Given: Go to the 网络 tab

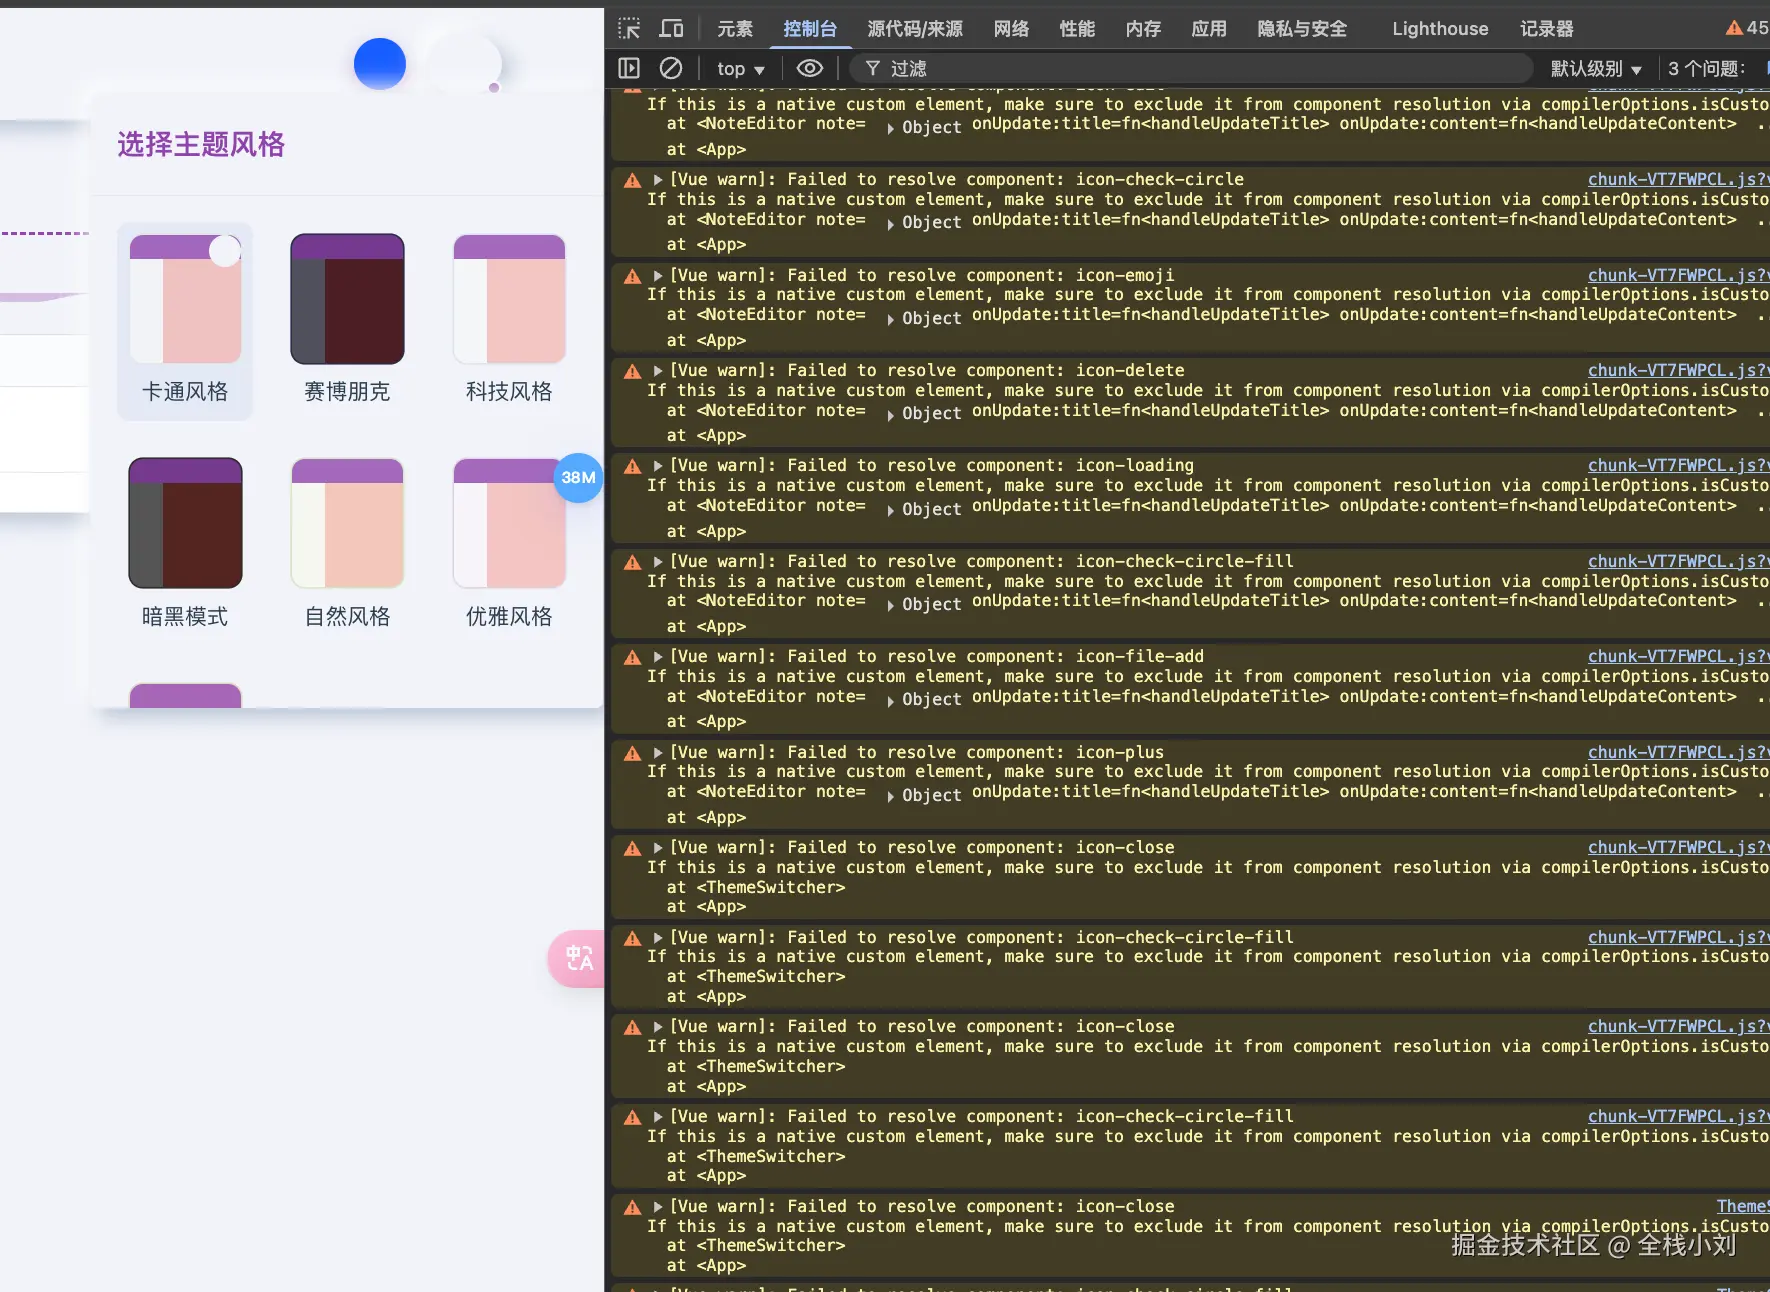Looking at the screenshot, I should click(1012, 29).
